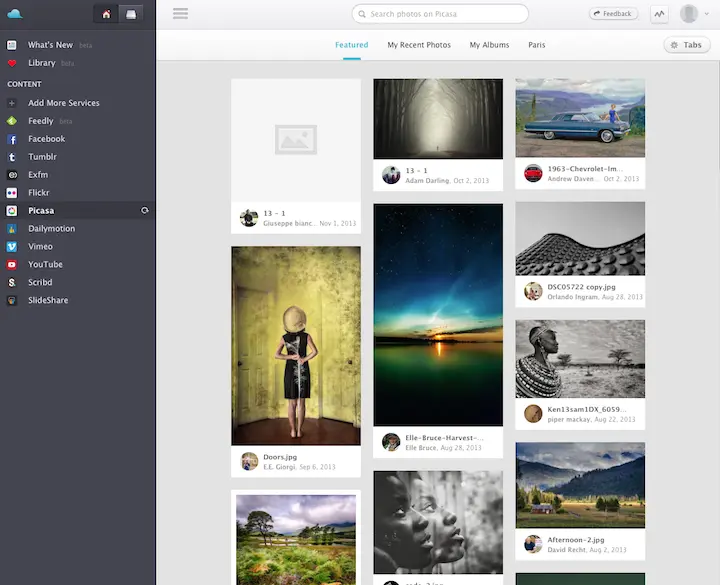Screen dimensions: 720x585
Task: Open the drive storage icon
Action: coord(131,14)
